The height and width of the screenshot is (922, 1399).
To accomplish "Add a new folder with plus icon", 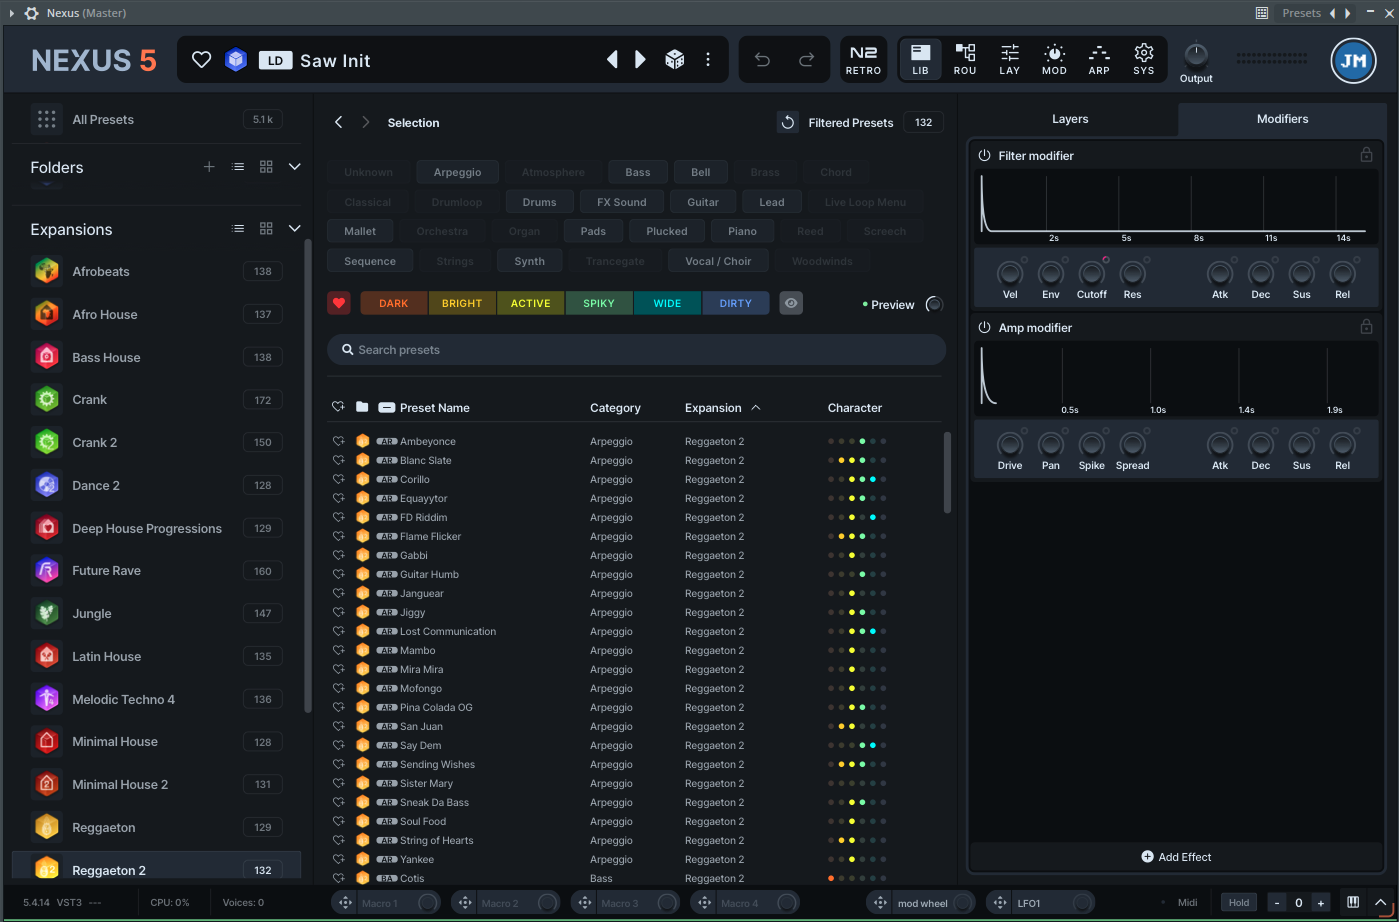I will 209,167.
